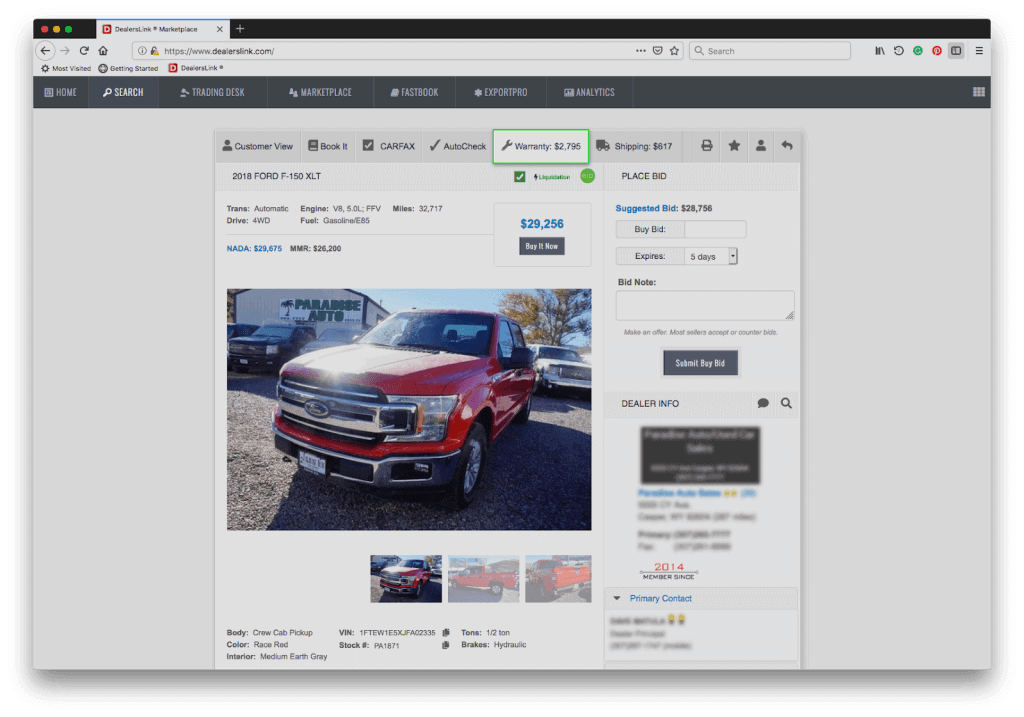The image size is (1024, 717).
Task: Open the browser home page
Action: (103, 50)
